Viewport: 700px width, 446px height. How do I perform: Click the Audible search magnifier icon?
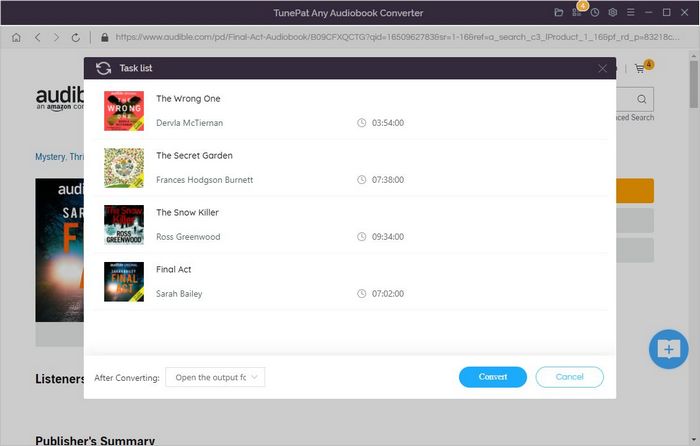[642, 99]
